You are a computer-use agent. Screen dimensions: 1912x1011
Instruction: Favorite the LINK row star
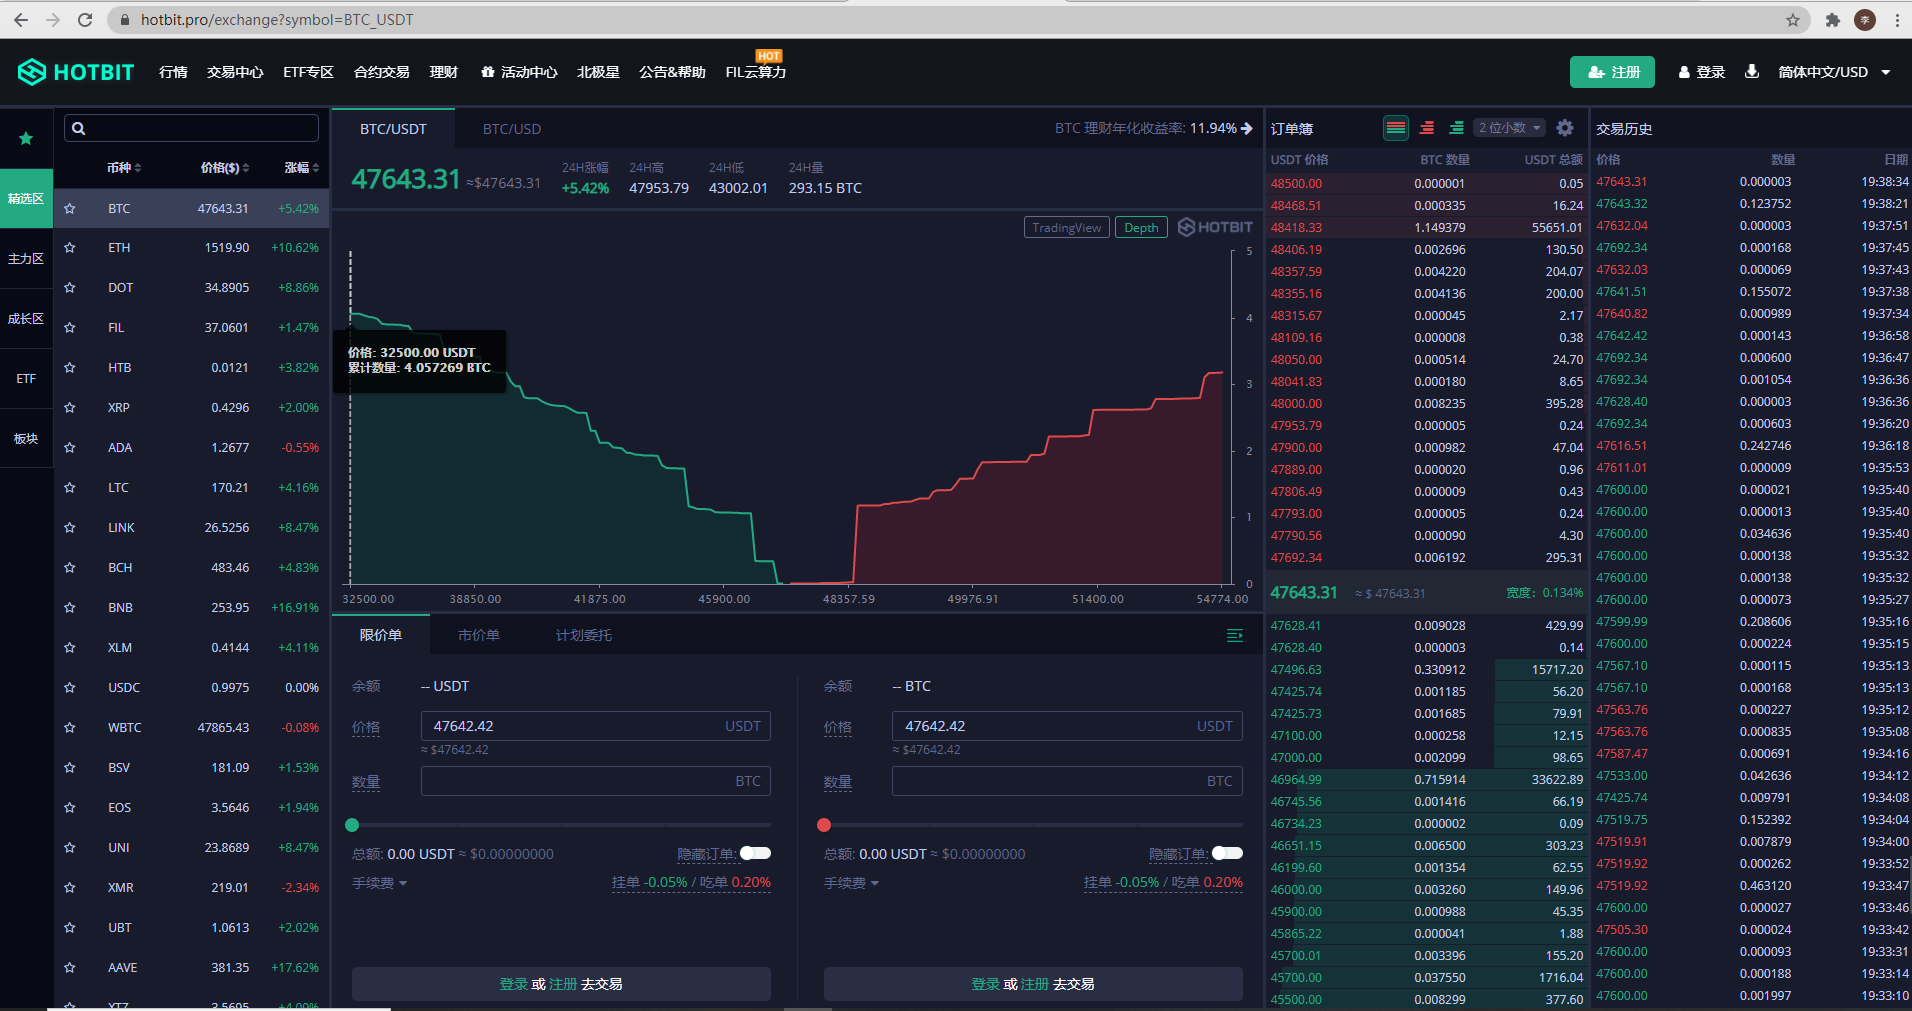[x=70, y=528]
